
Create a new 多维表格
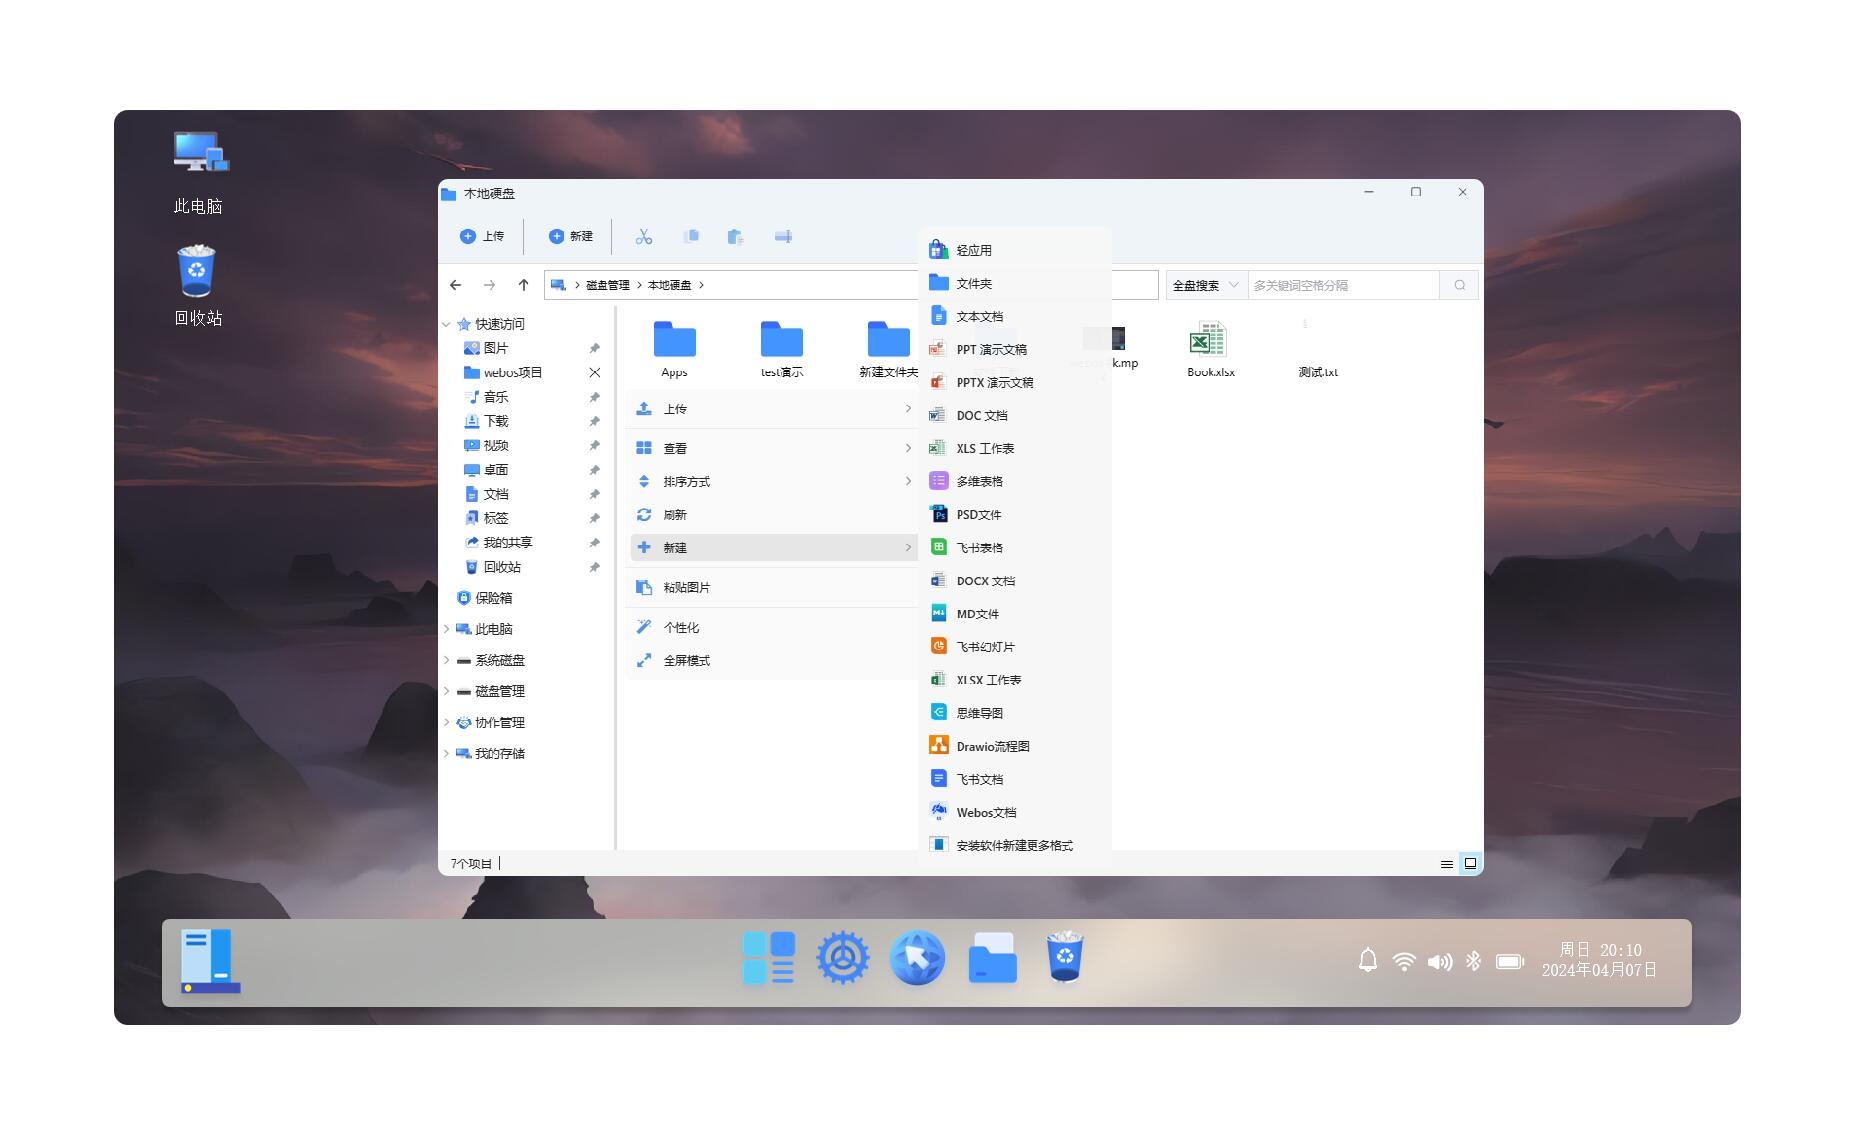click(1014, 482)
